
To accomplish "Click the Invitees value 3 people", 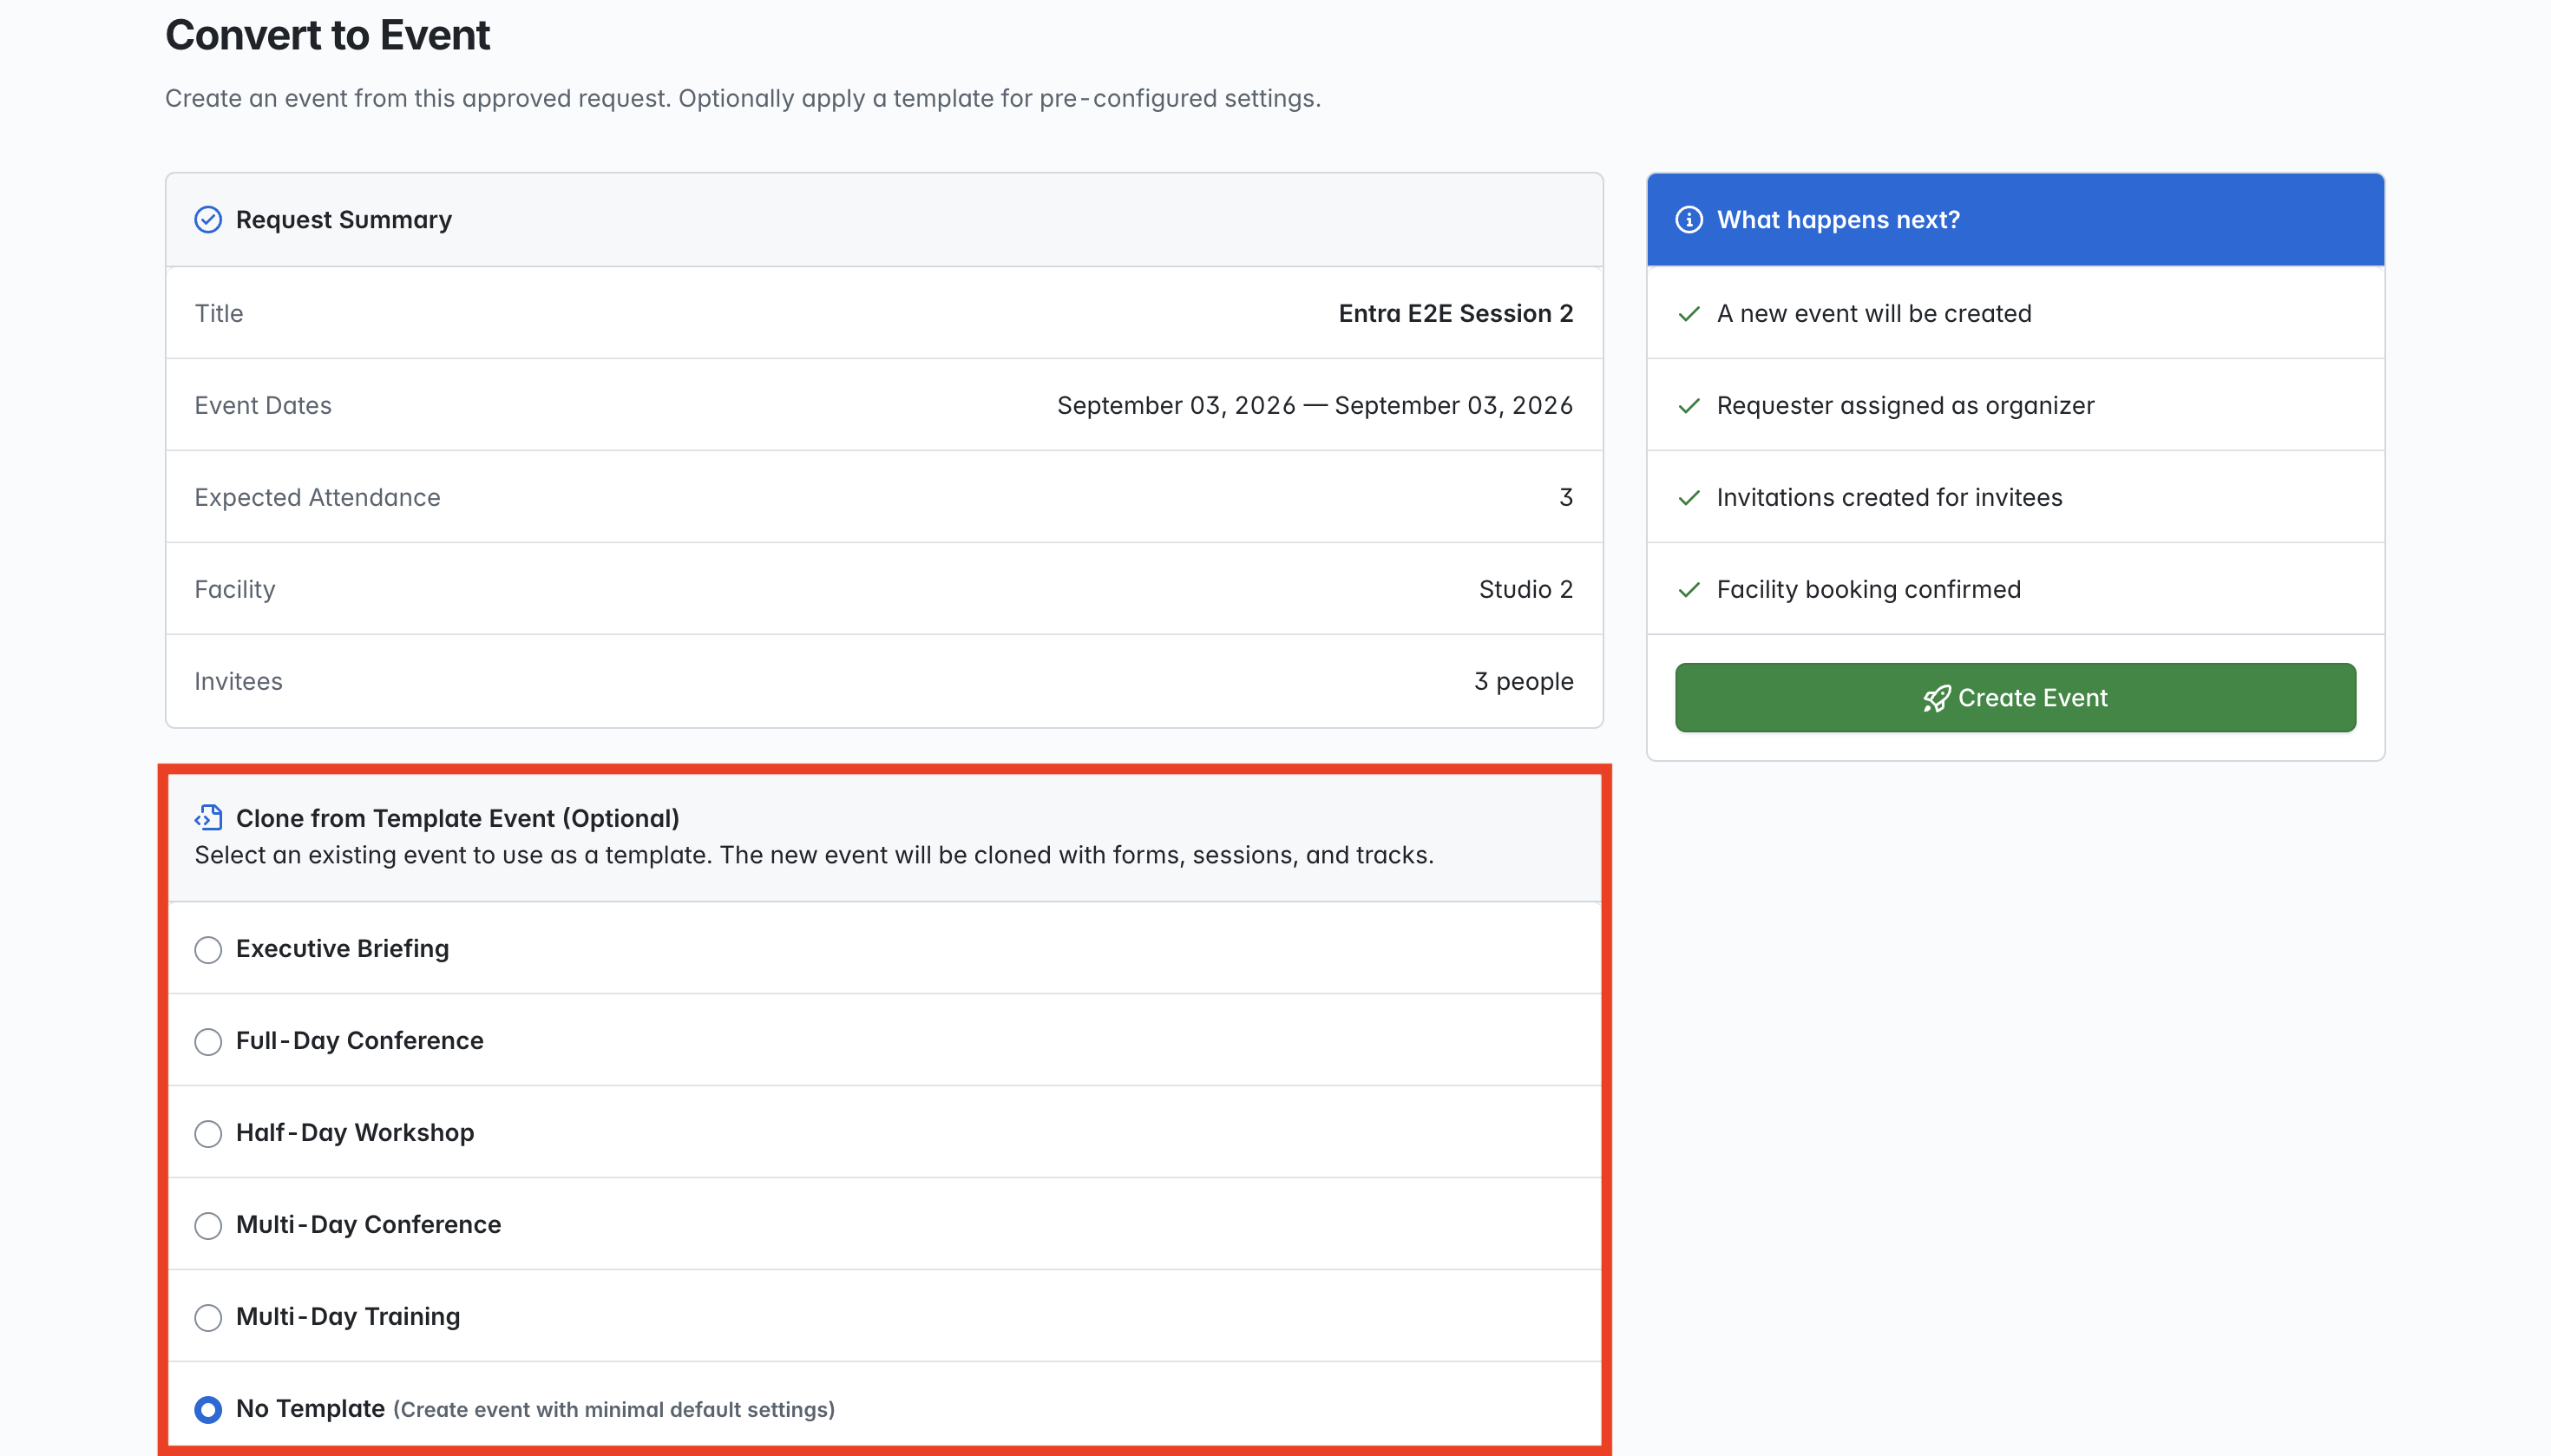I will point(1524,682).
